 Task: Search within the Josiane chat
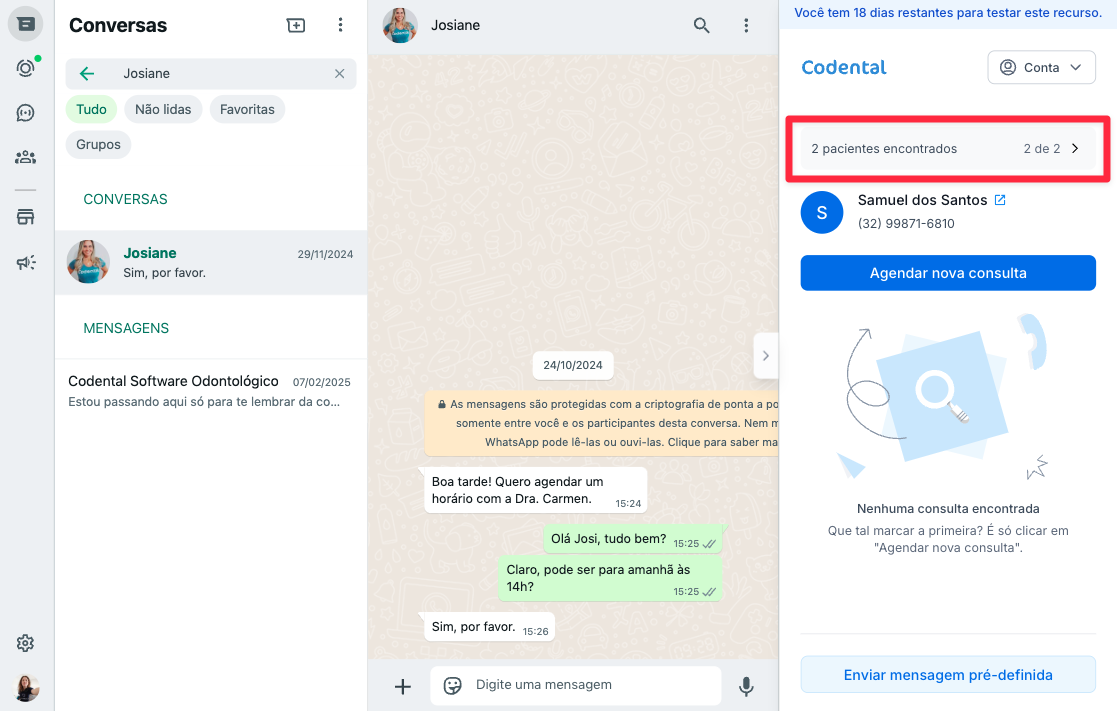click(702, 26)
